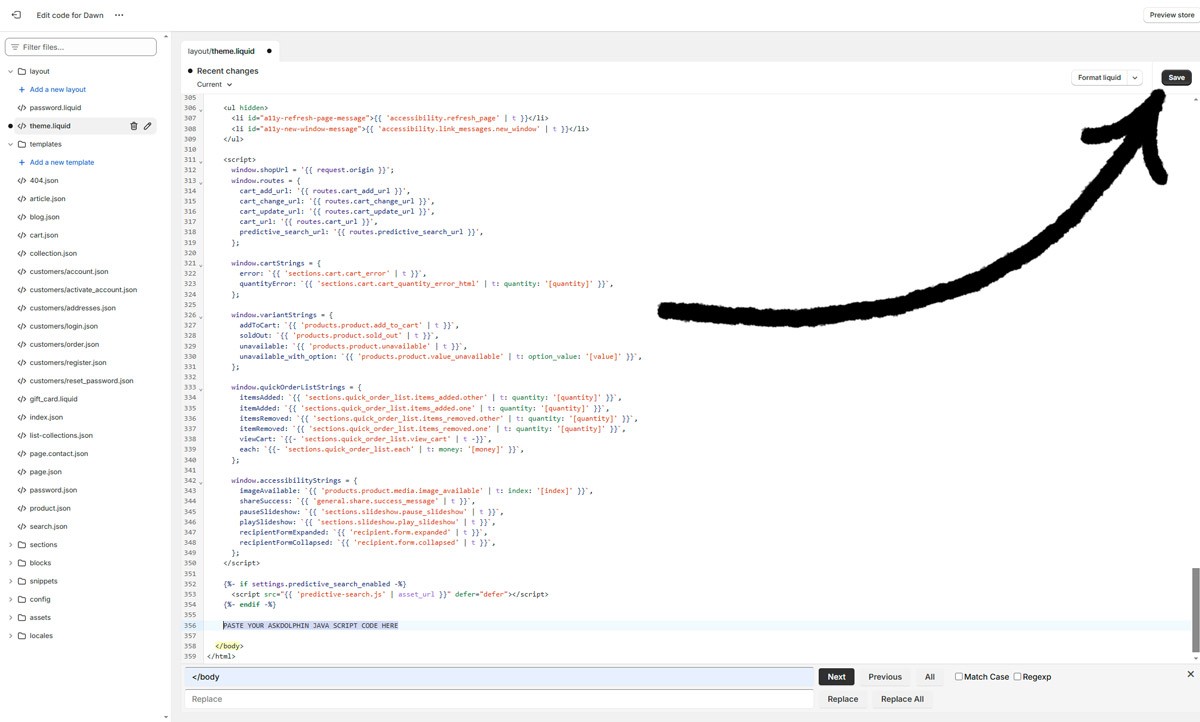The image size is (1200, 722).
Task: Select the layout/theme.liquid editor tab
Action: tap(229, 51)
